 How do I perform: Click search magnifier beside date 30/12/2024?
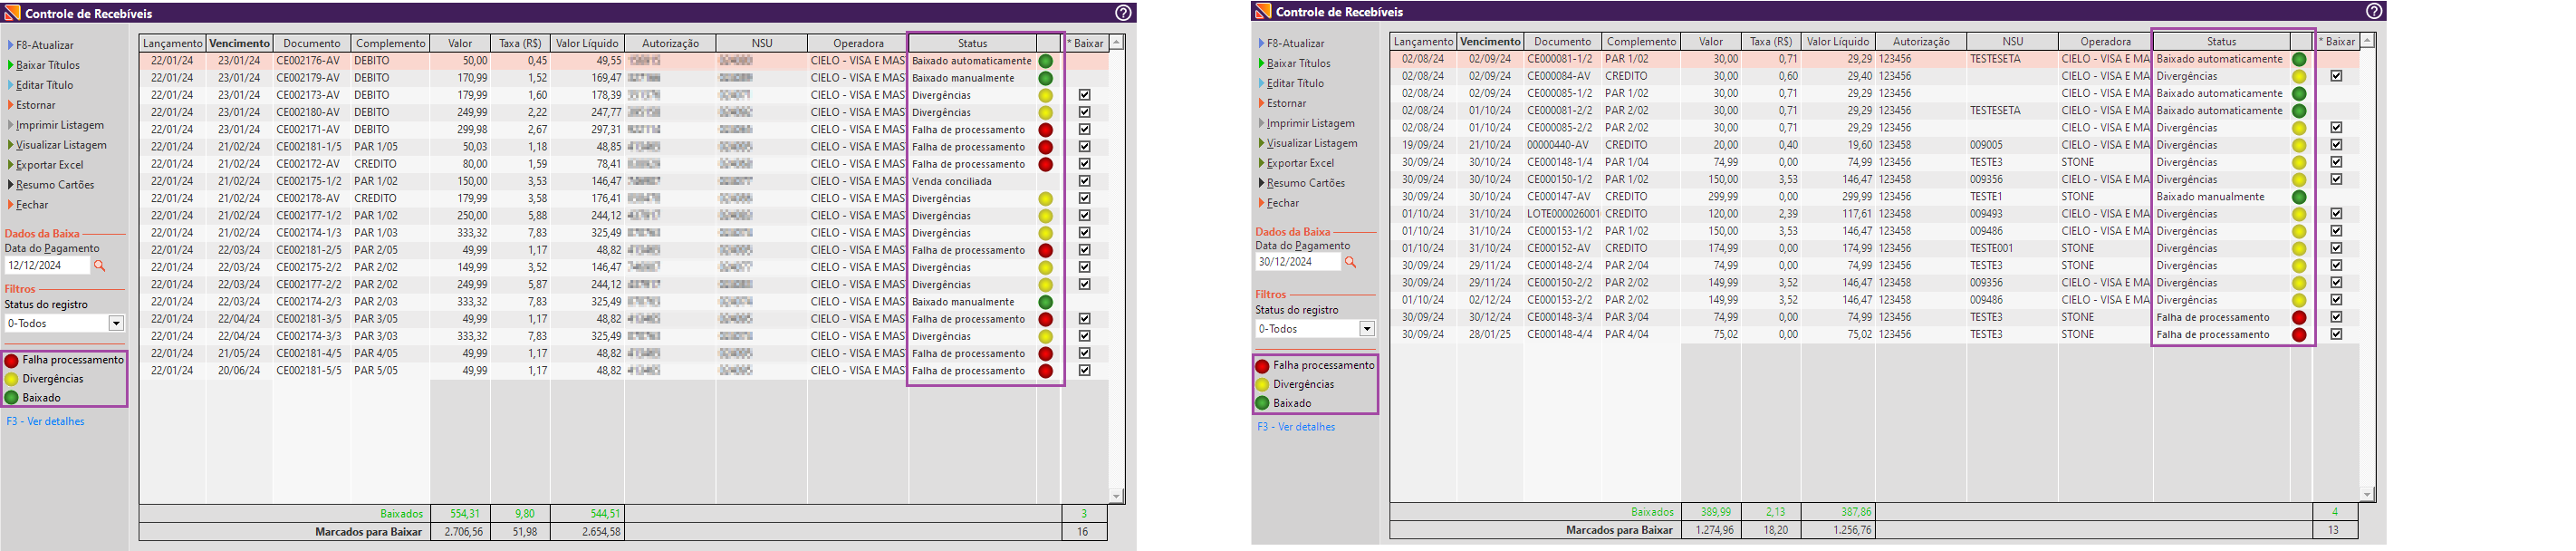click(1350, 262)
